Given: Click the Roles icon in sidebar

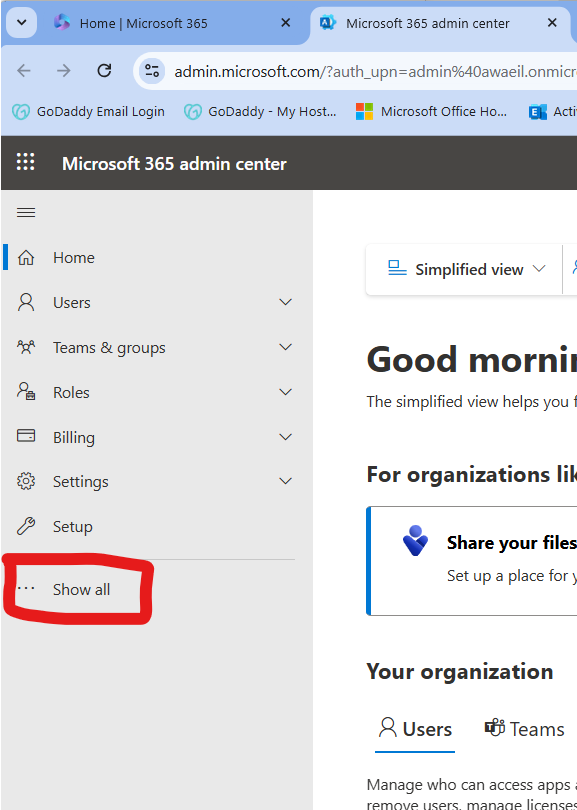Looking at the screenshot, I should click(26, 392).
